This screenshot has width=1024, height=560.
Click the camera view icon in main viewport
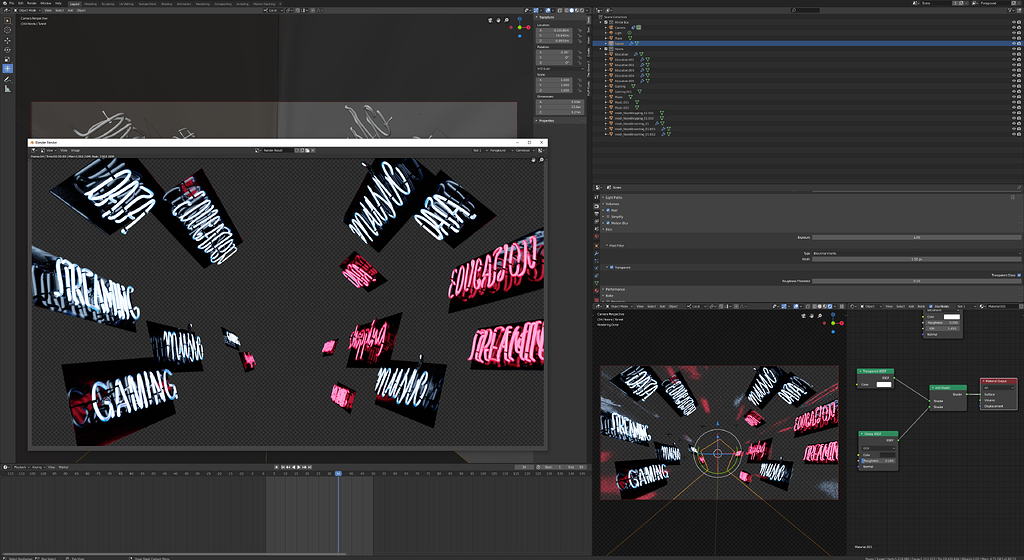490,20
